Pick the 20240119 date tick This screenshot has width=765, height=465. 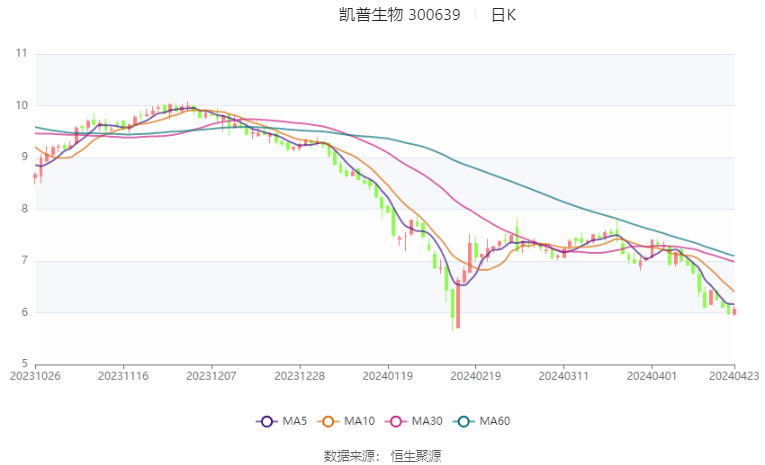(386, 375)
